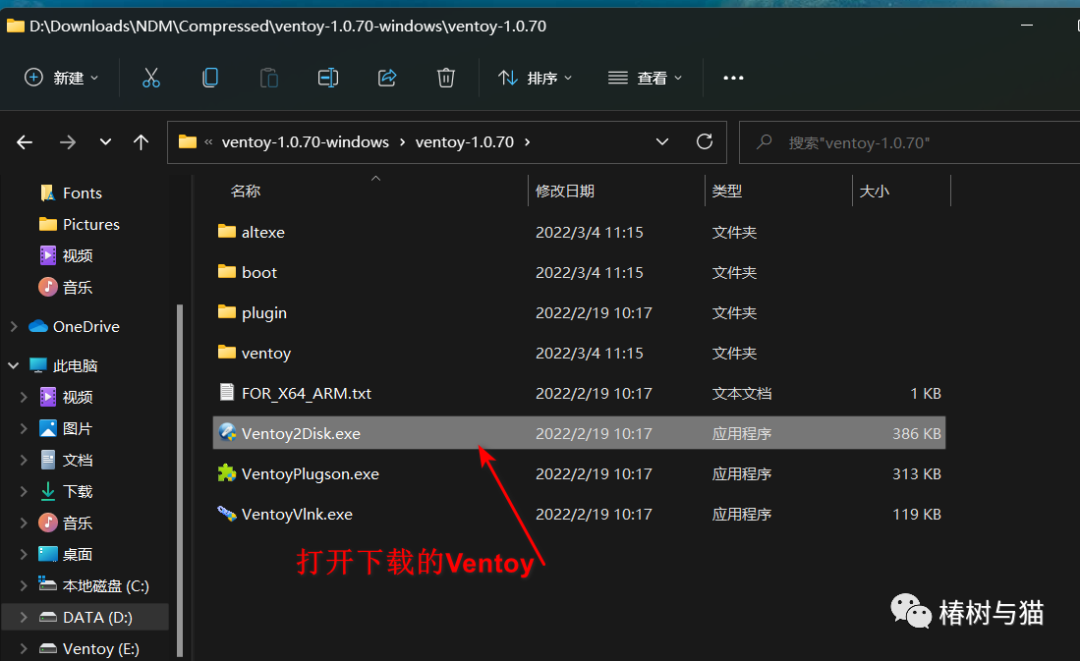Viewport: 1080px width, 661px height.
Task: Expand the OneDrive tree node
Action: pyautogui.click(x=13, y=326)
